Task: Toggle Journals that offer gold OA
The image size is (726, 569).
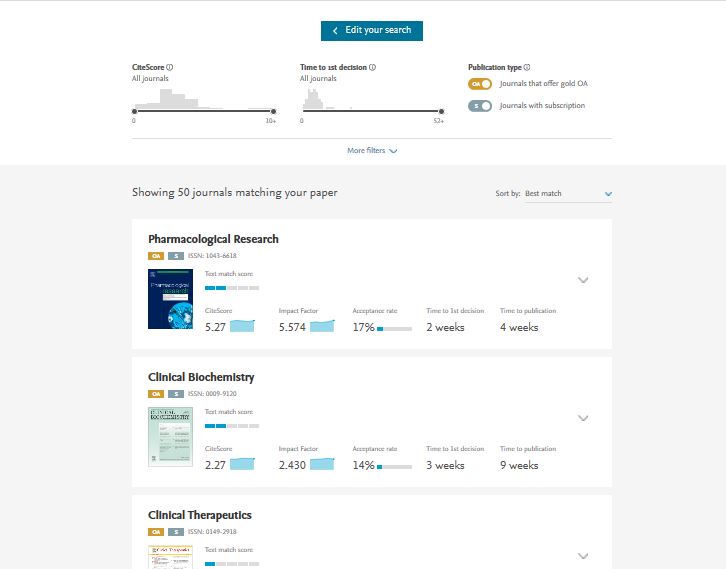Action: (480, 84)
